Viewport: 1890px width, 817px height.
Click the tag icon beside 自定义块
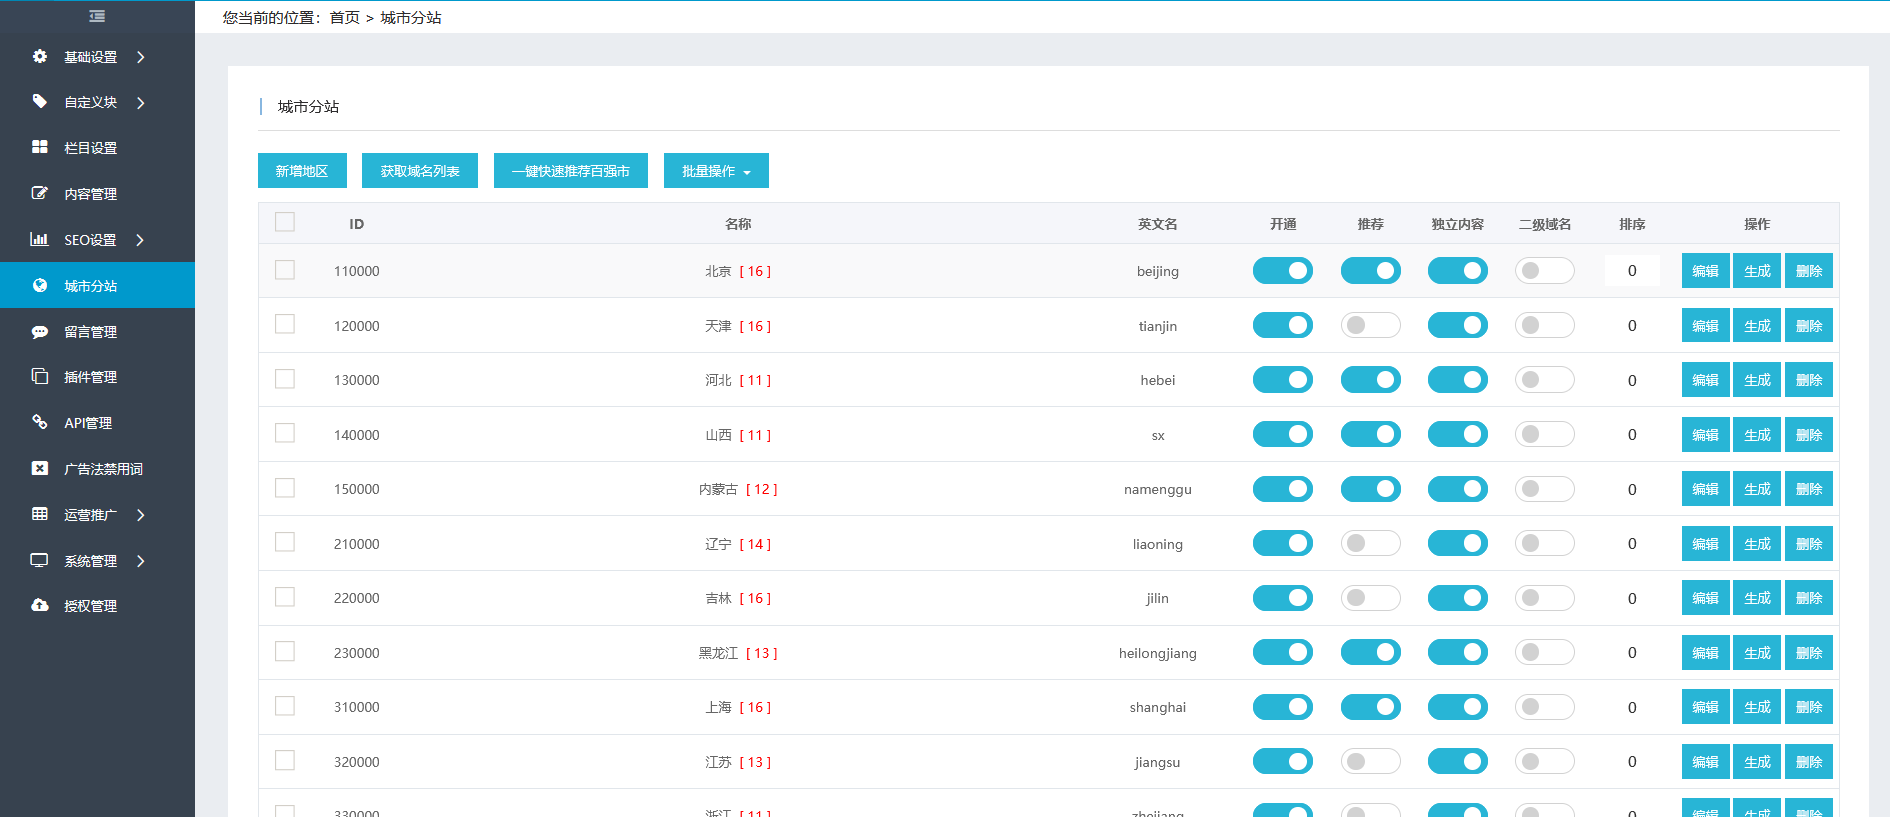40,102
